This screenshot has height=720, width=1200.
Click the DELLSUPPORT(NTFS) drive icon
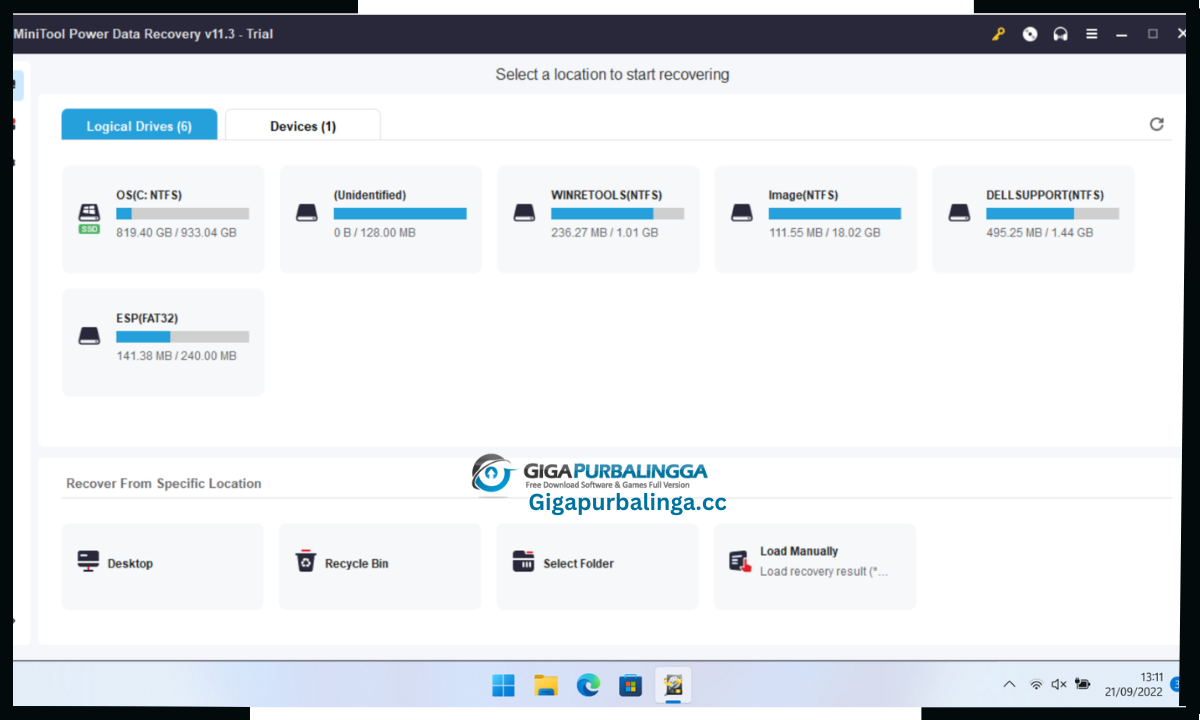coord(959,213)
